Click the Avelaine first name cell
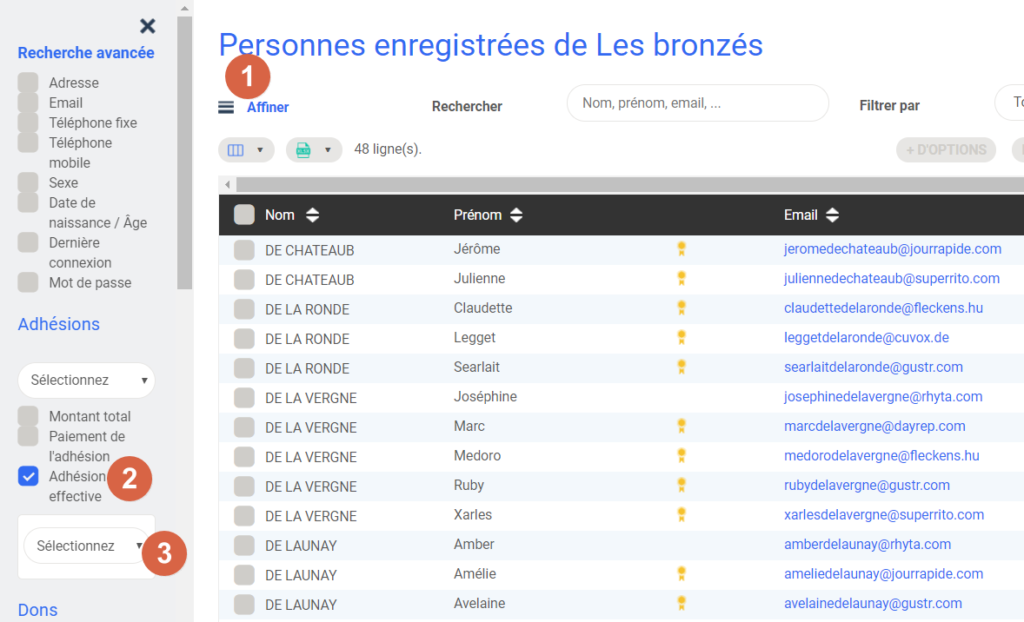Screen dimensions: 1024x622 tap(479, 603)
